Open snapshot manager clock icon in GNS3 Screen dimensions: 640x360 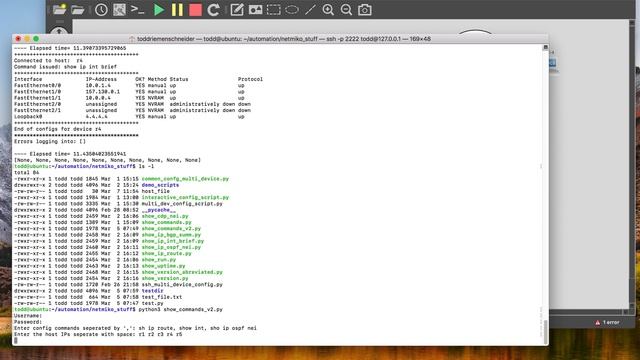101,10
